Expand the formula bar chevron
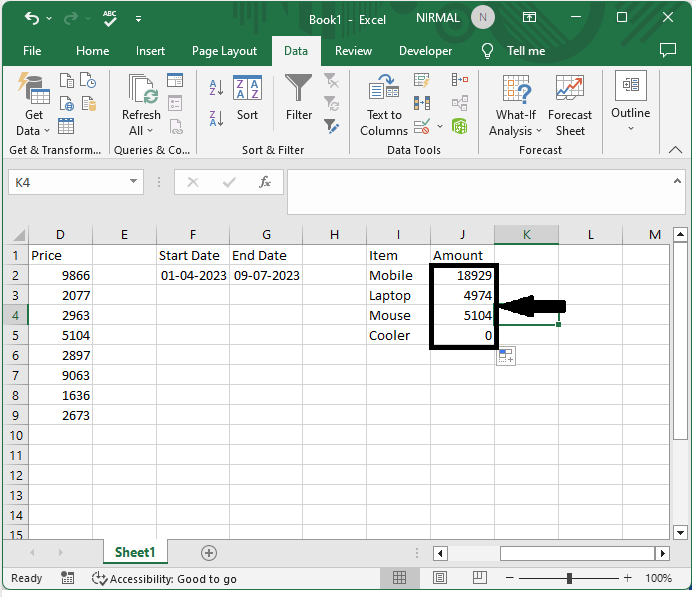Image resolution: width=696 pixels, height=597 pixels. (x=677, y=181)
